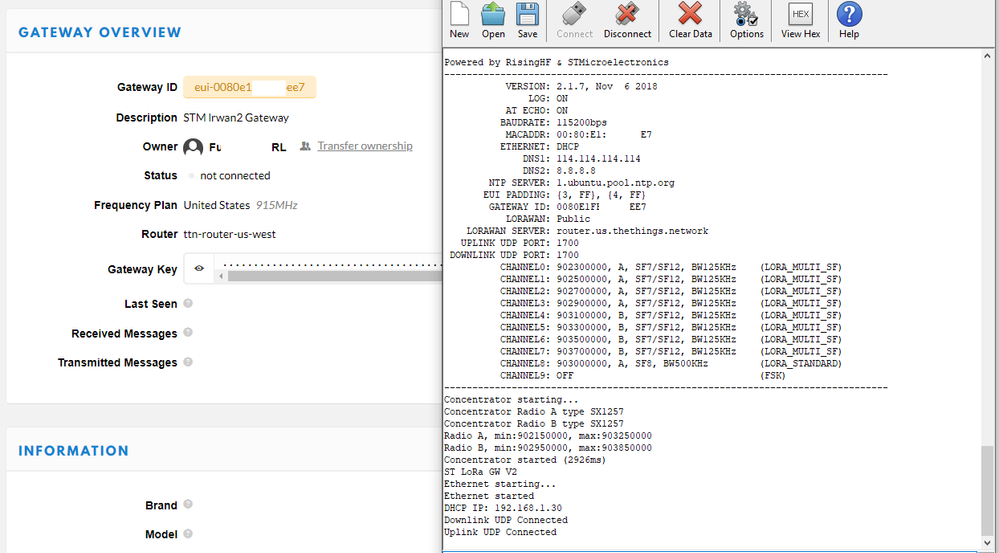Viewport: 999px width, 553px height.
Task: Click the Disconnect serial port icon
Action: tap(627, 20)
